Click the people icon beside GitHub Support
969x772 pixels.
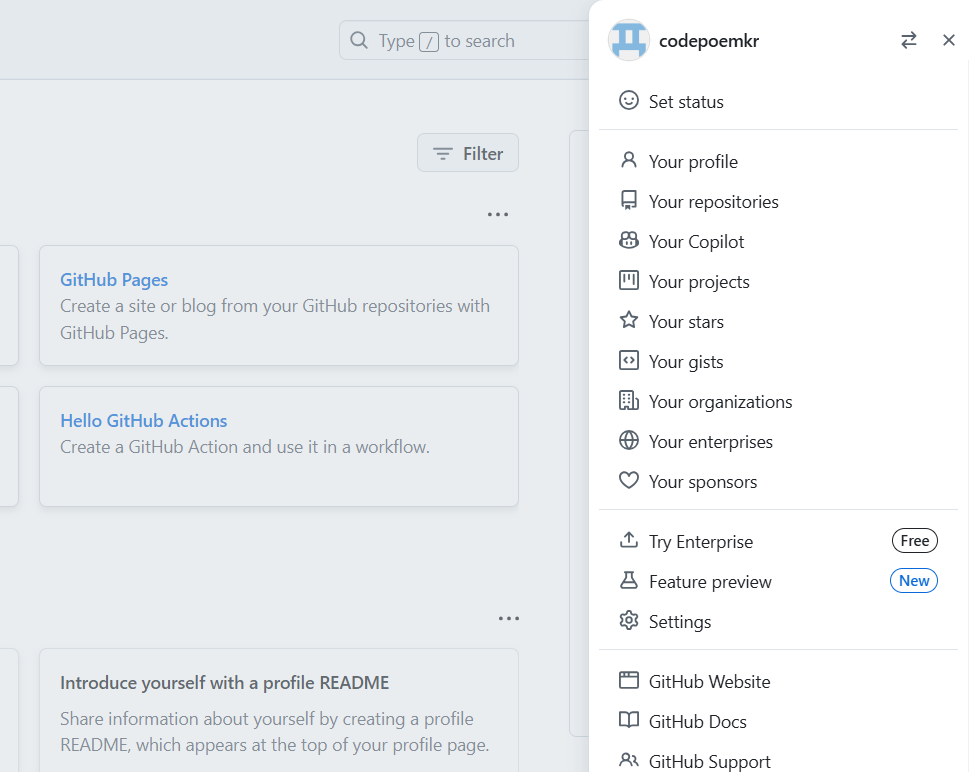(x=628, y=760)
